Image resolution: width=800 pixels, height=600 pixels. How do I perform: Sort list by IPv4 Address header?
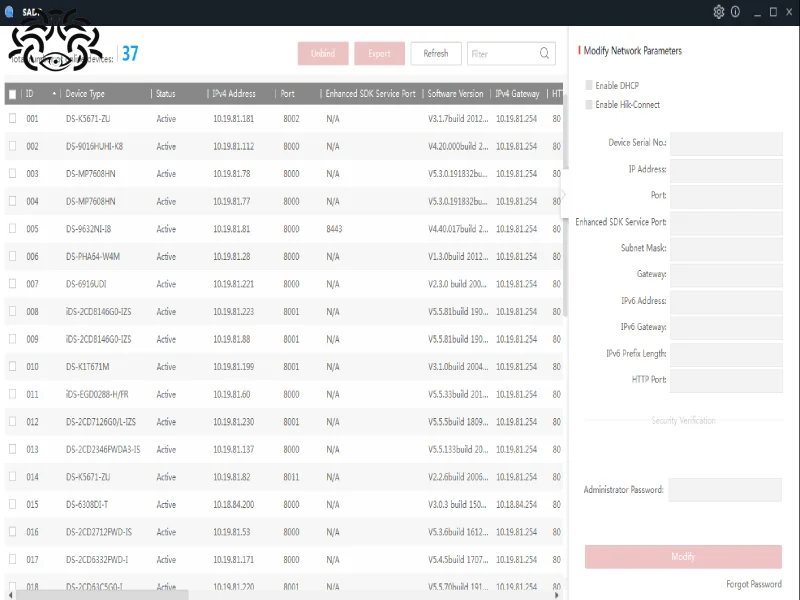(x=234, y=93)
